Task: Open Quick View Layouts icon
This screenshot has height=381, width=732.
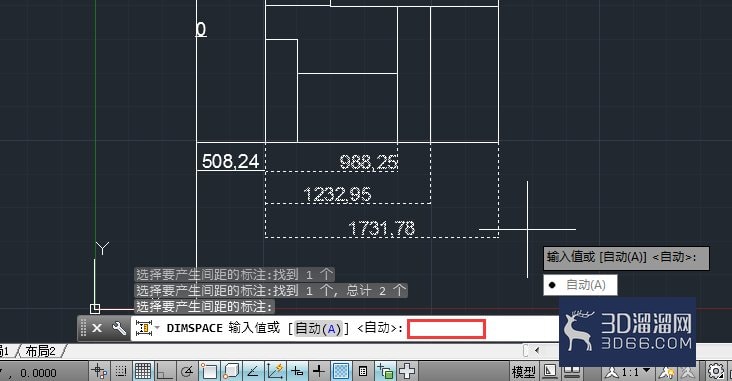Action: click(549, 371)
